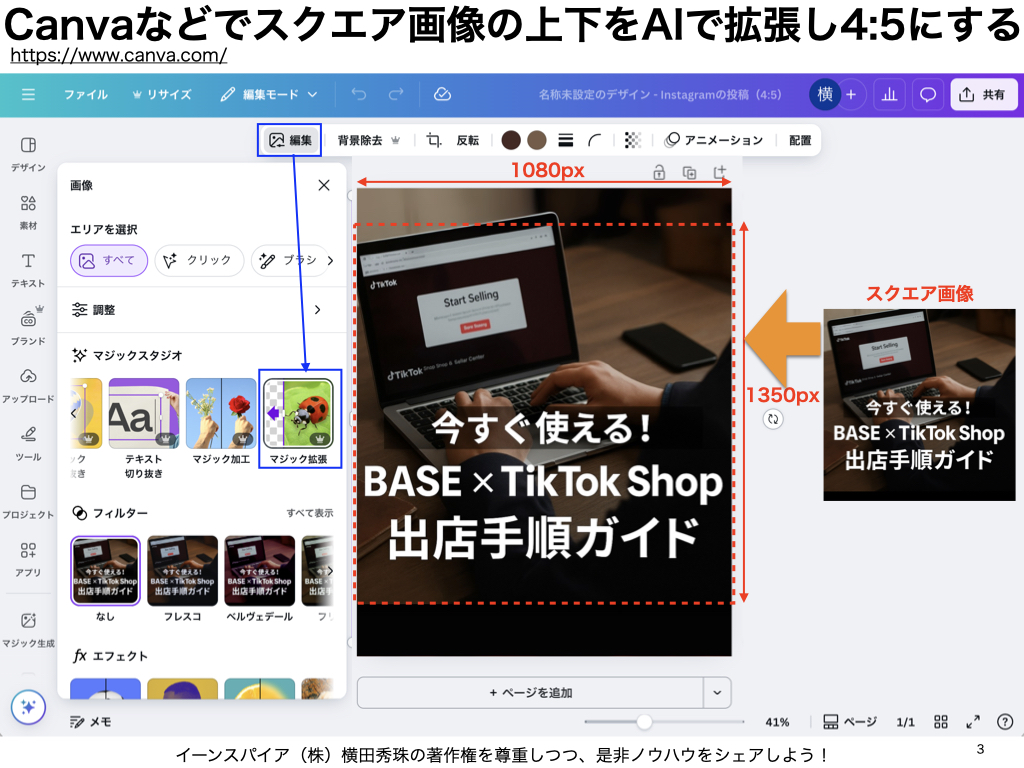Open the アップロード sidebar tab
Viewport: 1024px width, 768px height.
[x=28, y=386]
